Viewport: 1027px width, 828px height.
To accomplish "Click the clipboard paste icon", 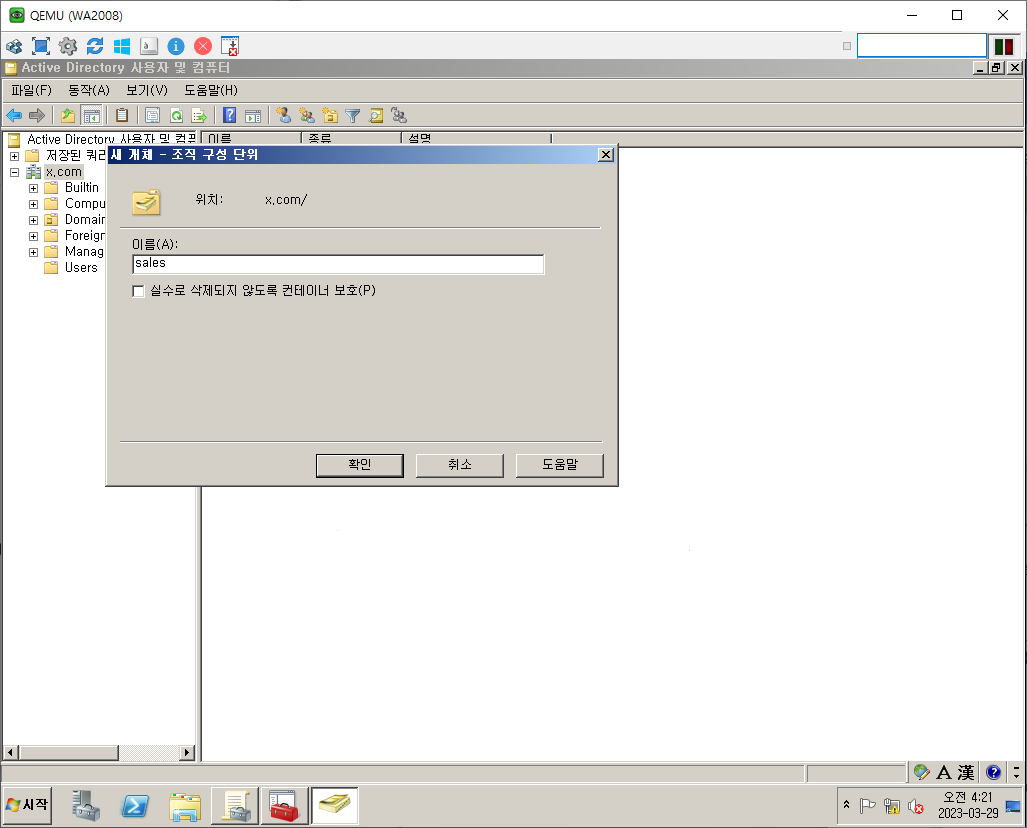I will coord(122,116).
